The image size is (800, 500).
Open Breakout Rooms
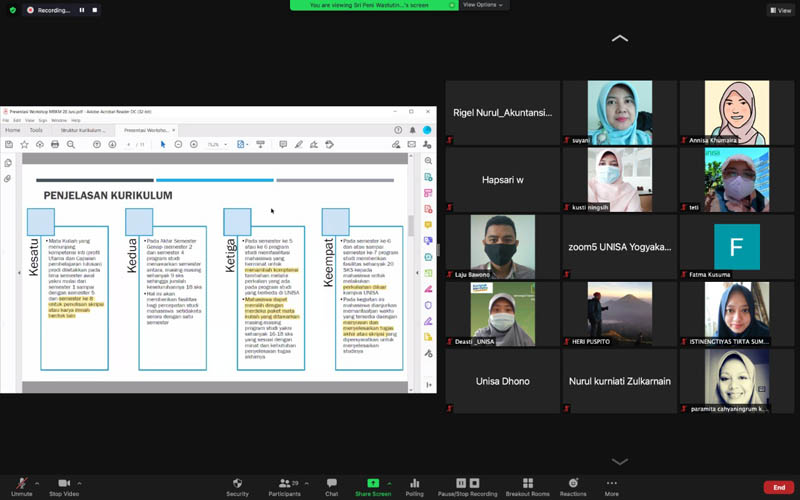(x=528, y=487)
